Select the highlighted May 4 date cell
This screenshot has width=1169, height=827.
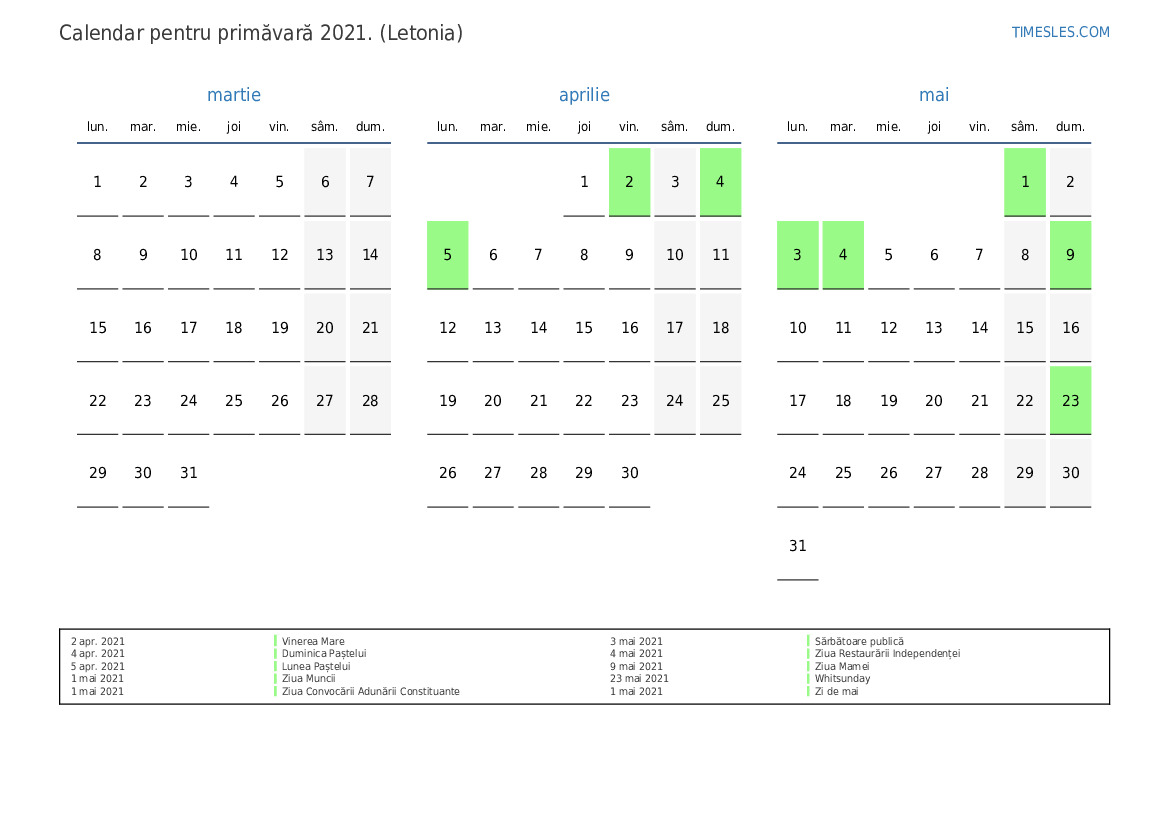pos(843,255)
